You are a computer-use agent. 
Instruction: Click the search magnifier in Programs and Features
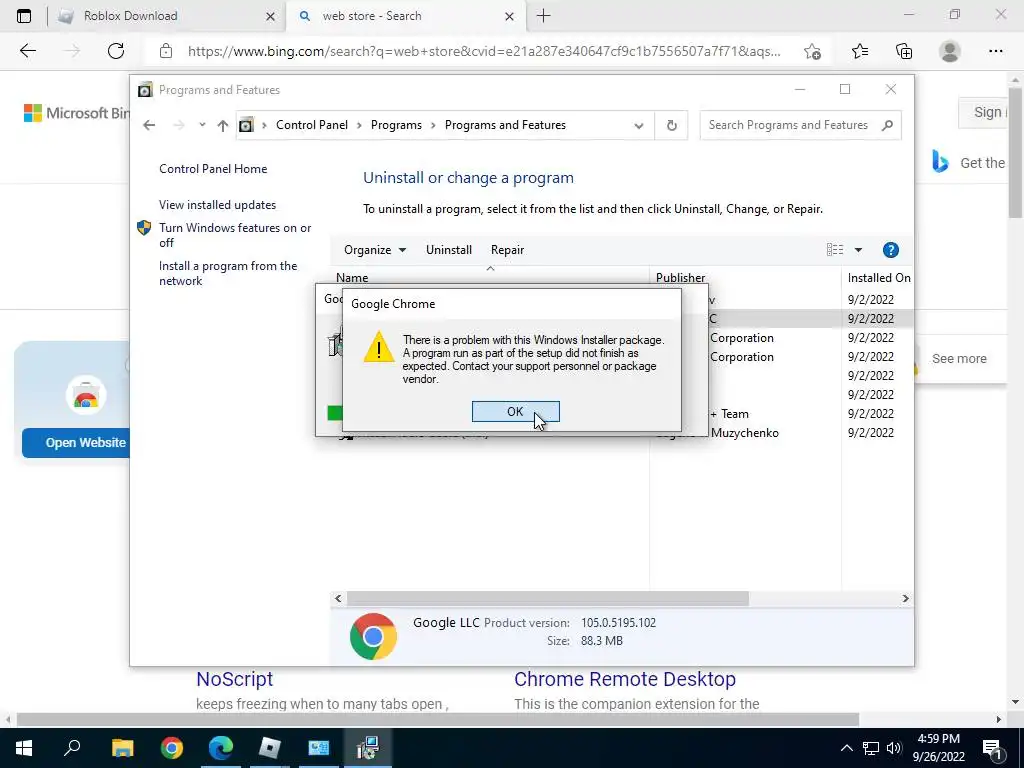(887, 125)
